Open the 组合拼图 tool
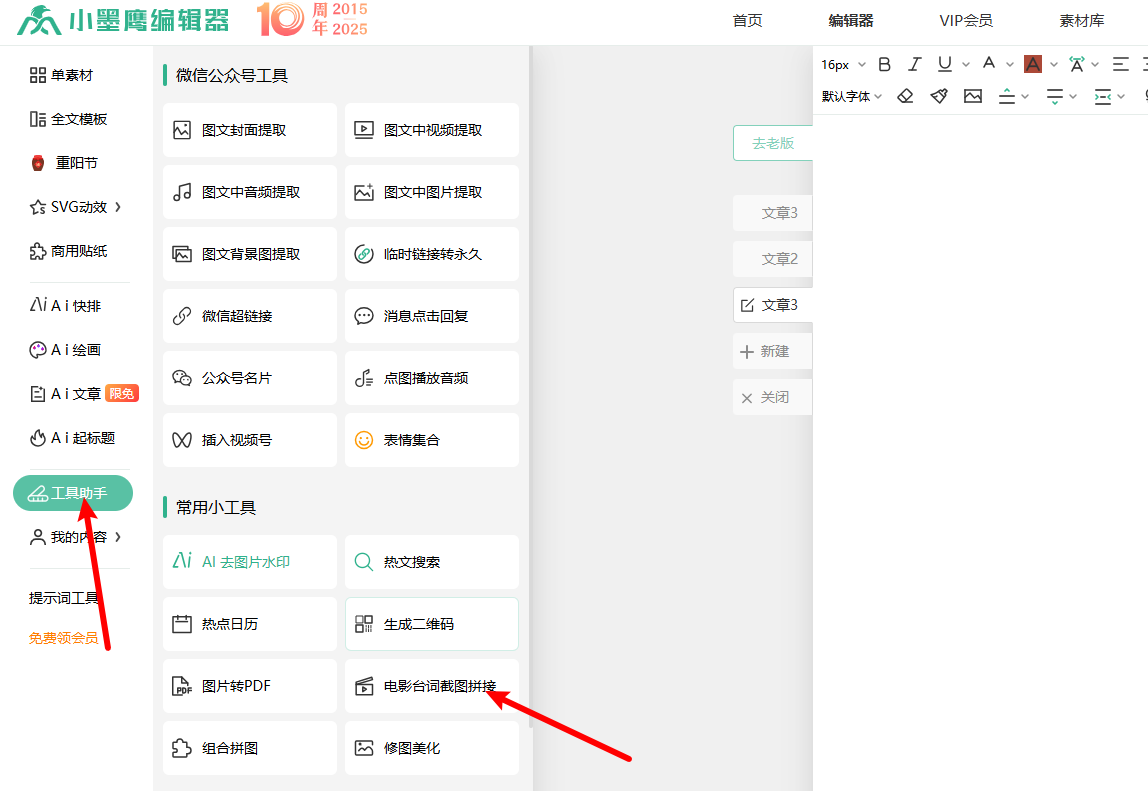Viewport: 1148px width, 791px height. [x=250, y=748]
